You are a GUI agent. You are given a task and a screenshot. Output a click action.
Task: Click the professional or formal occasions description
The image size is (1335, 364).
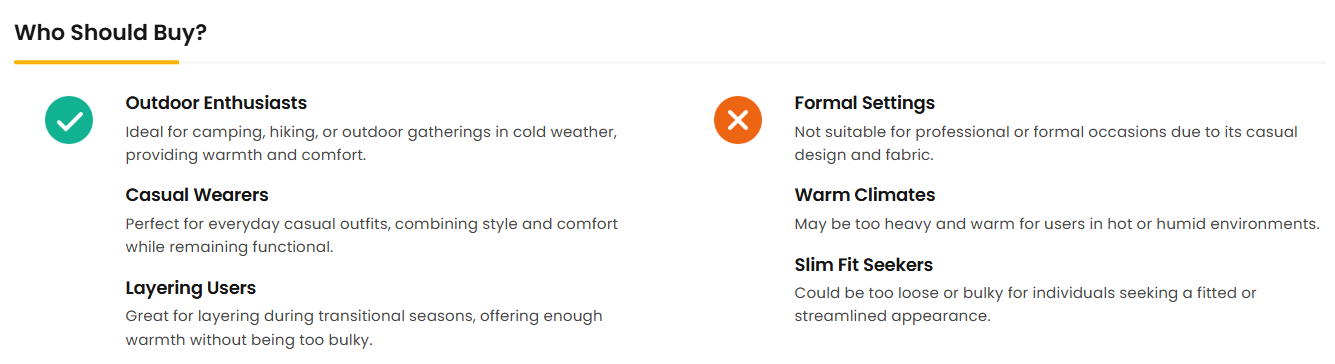coord(1046,144)
